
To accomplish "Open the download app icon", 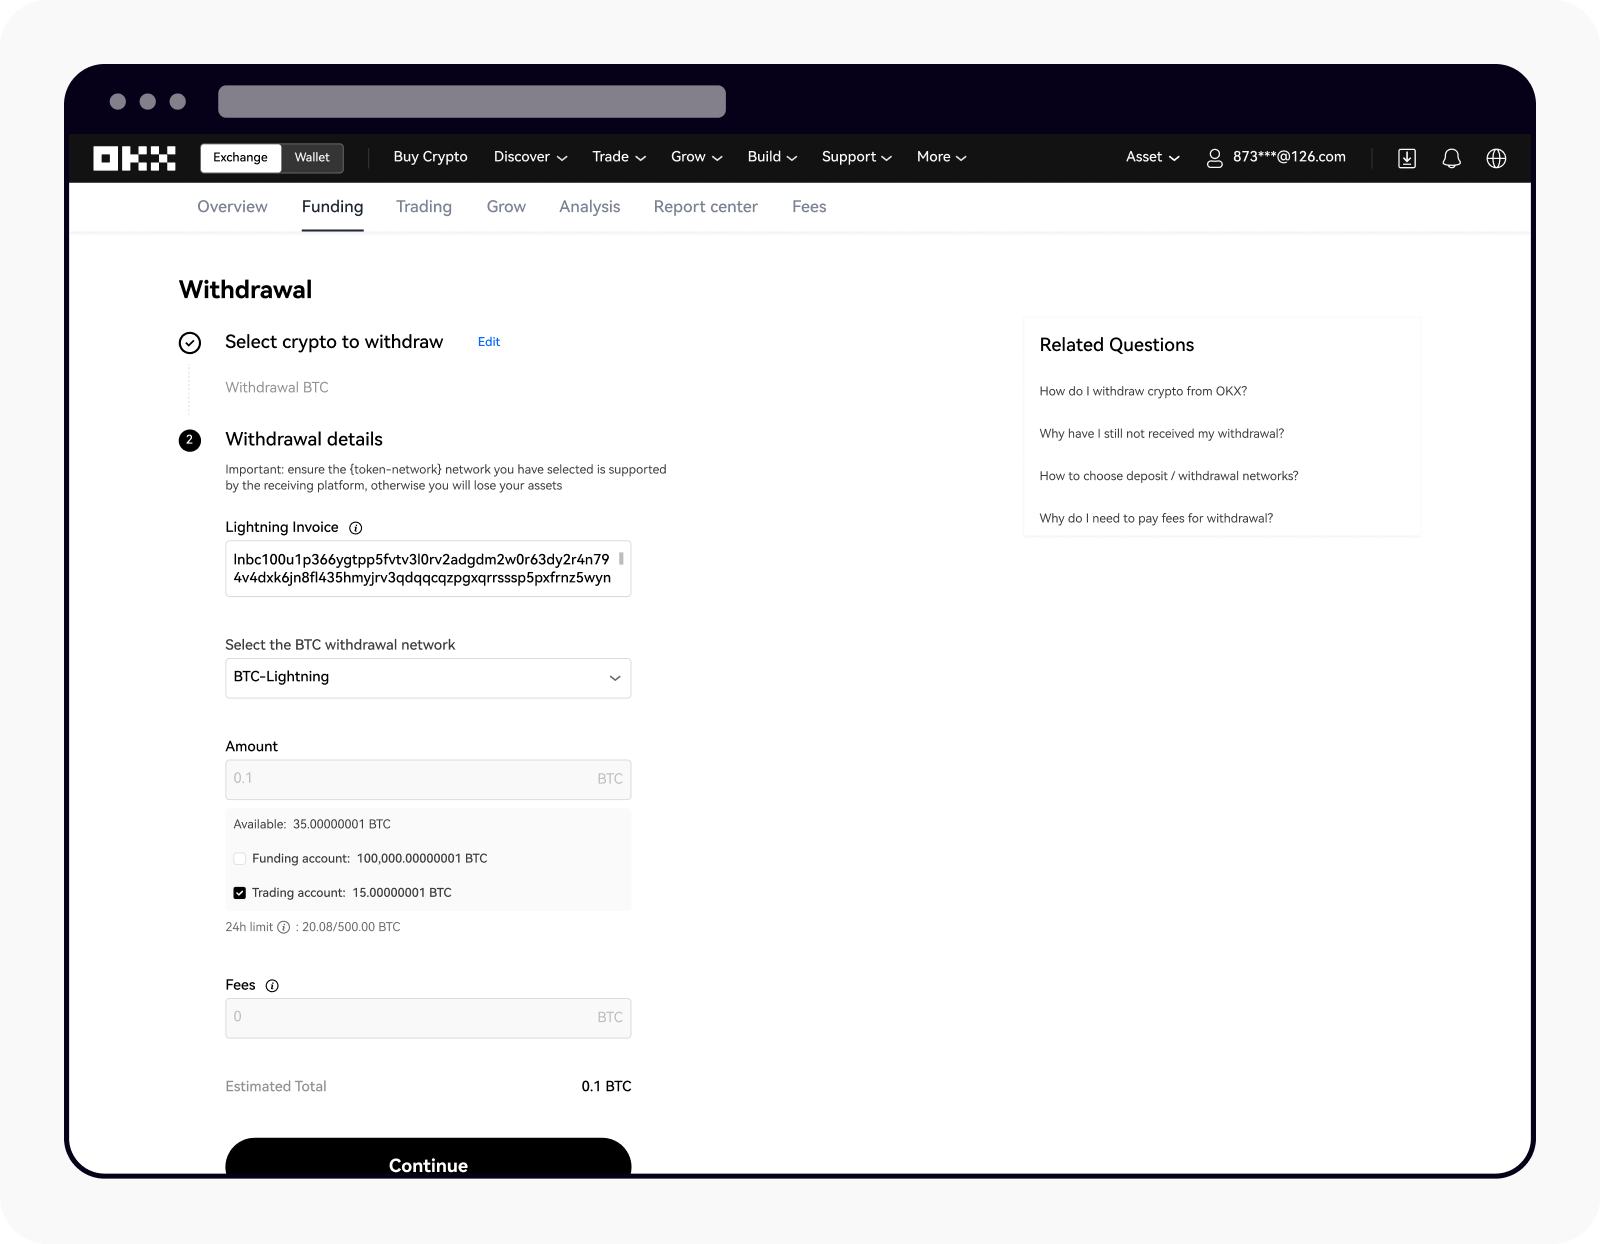I will 1407,158.
